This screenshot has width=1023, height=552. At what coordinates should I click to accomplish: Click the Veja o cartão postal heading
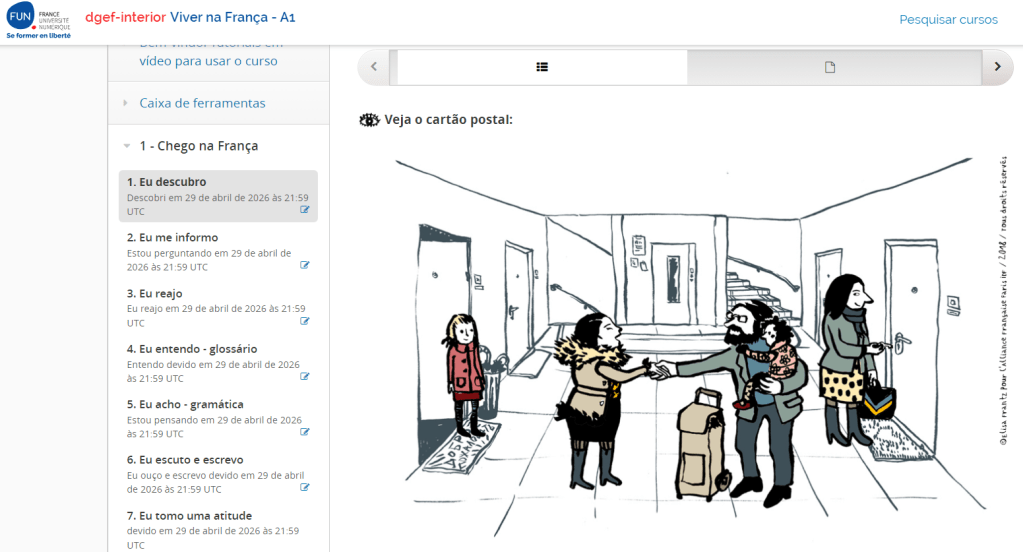tap(448, 120)
